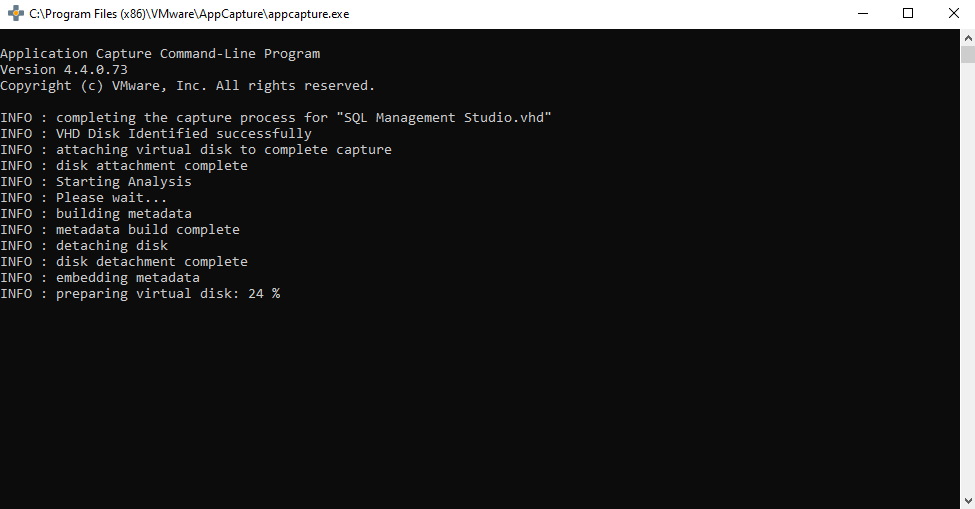Screen dimensions: 975x509
Task: Minimize the appcapture console window
Action: pos(862,14)
